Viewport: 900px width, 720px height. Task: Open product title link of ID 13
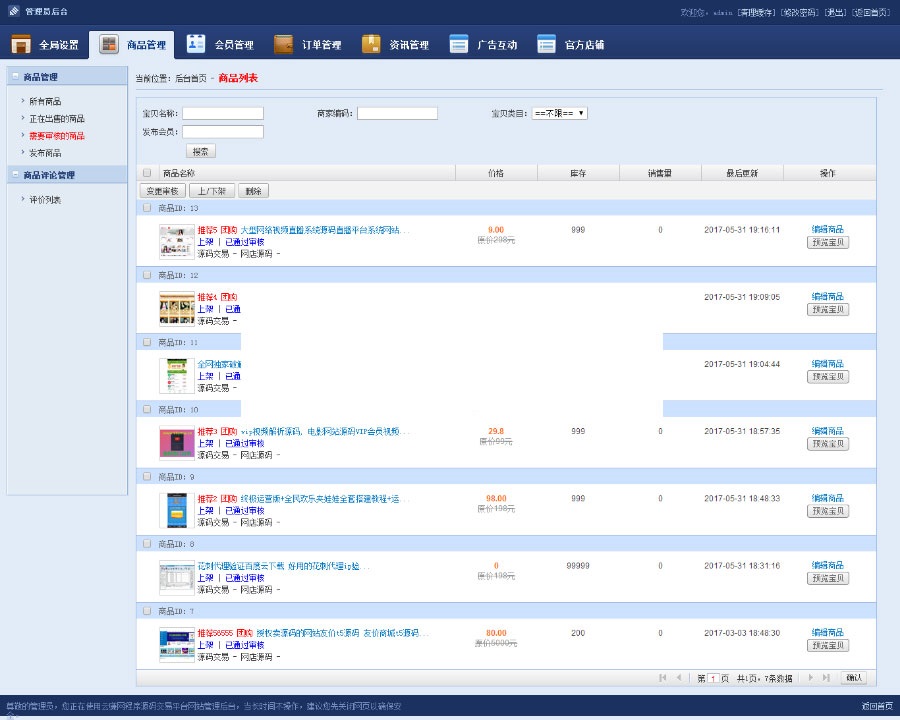click(x=325, y=230)
